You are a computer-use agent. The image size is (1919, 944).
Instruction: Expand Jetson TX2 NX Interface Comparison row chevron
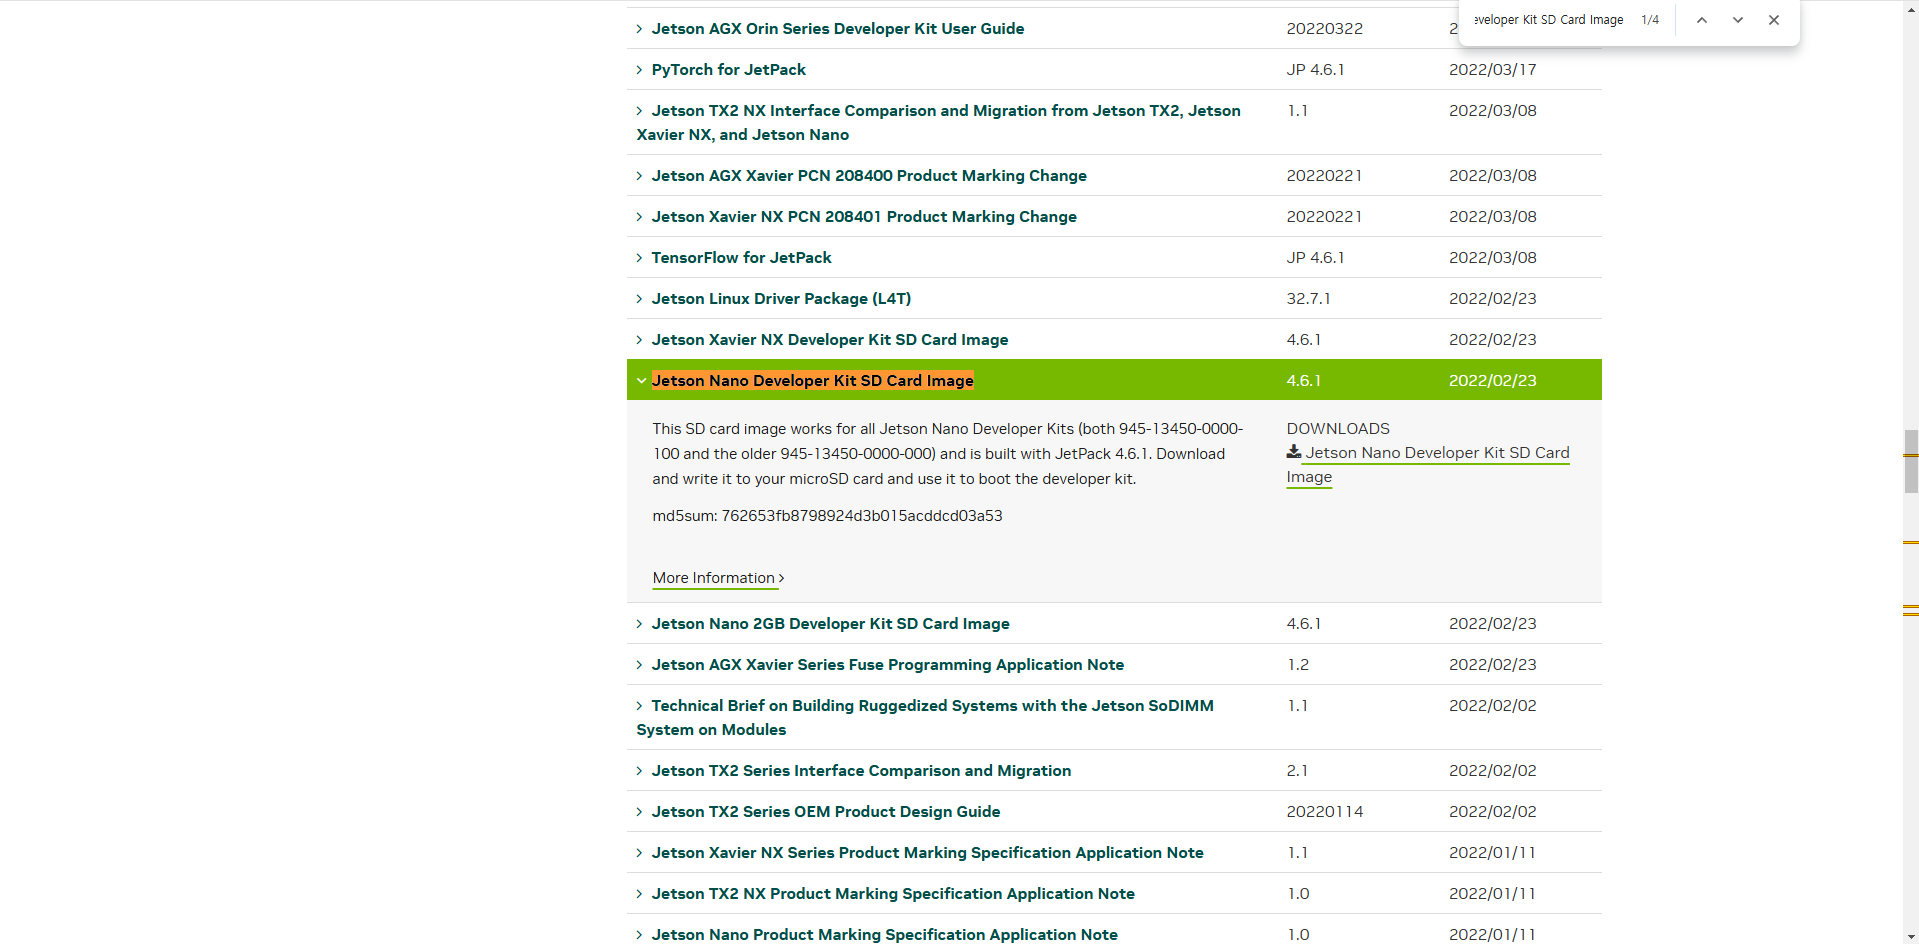point(640,111)
